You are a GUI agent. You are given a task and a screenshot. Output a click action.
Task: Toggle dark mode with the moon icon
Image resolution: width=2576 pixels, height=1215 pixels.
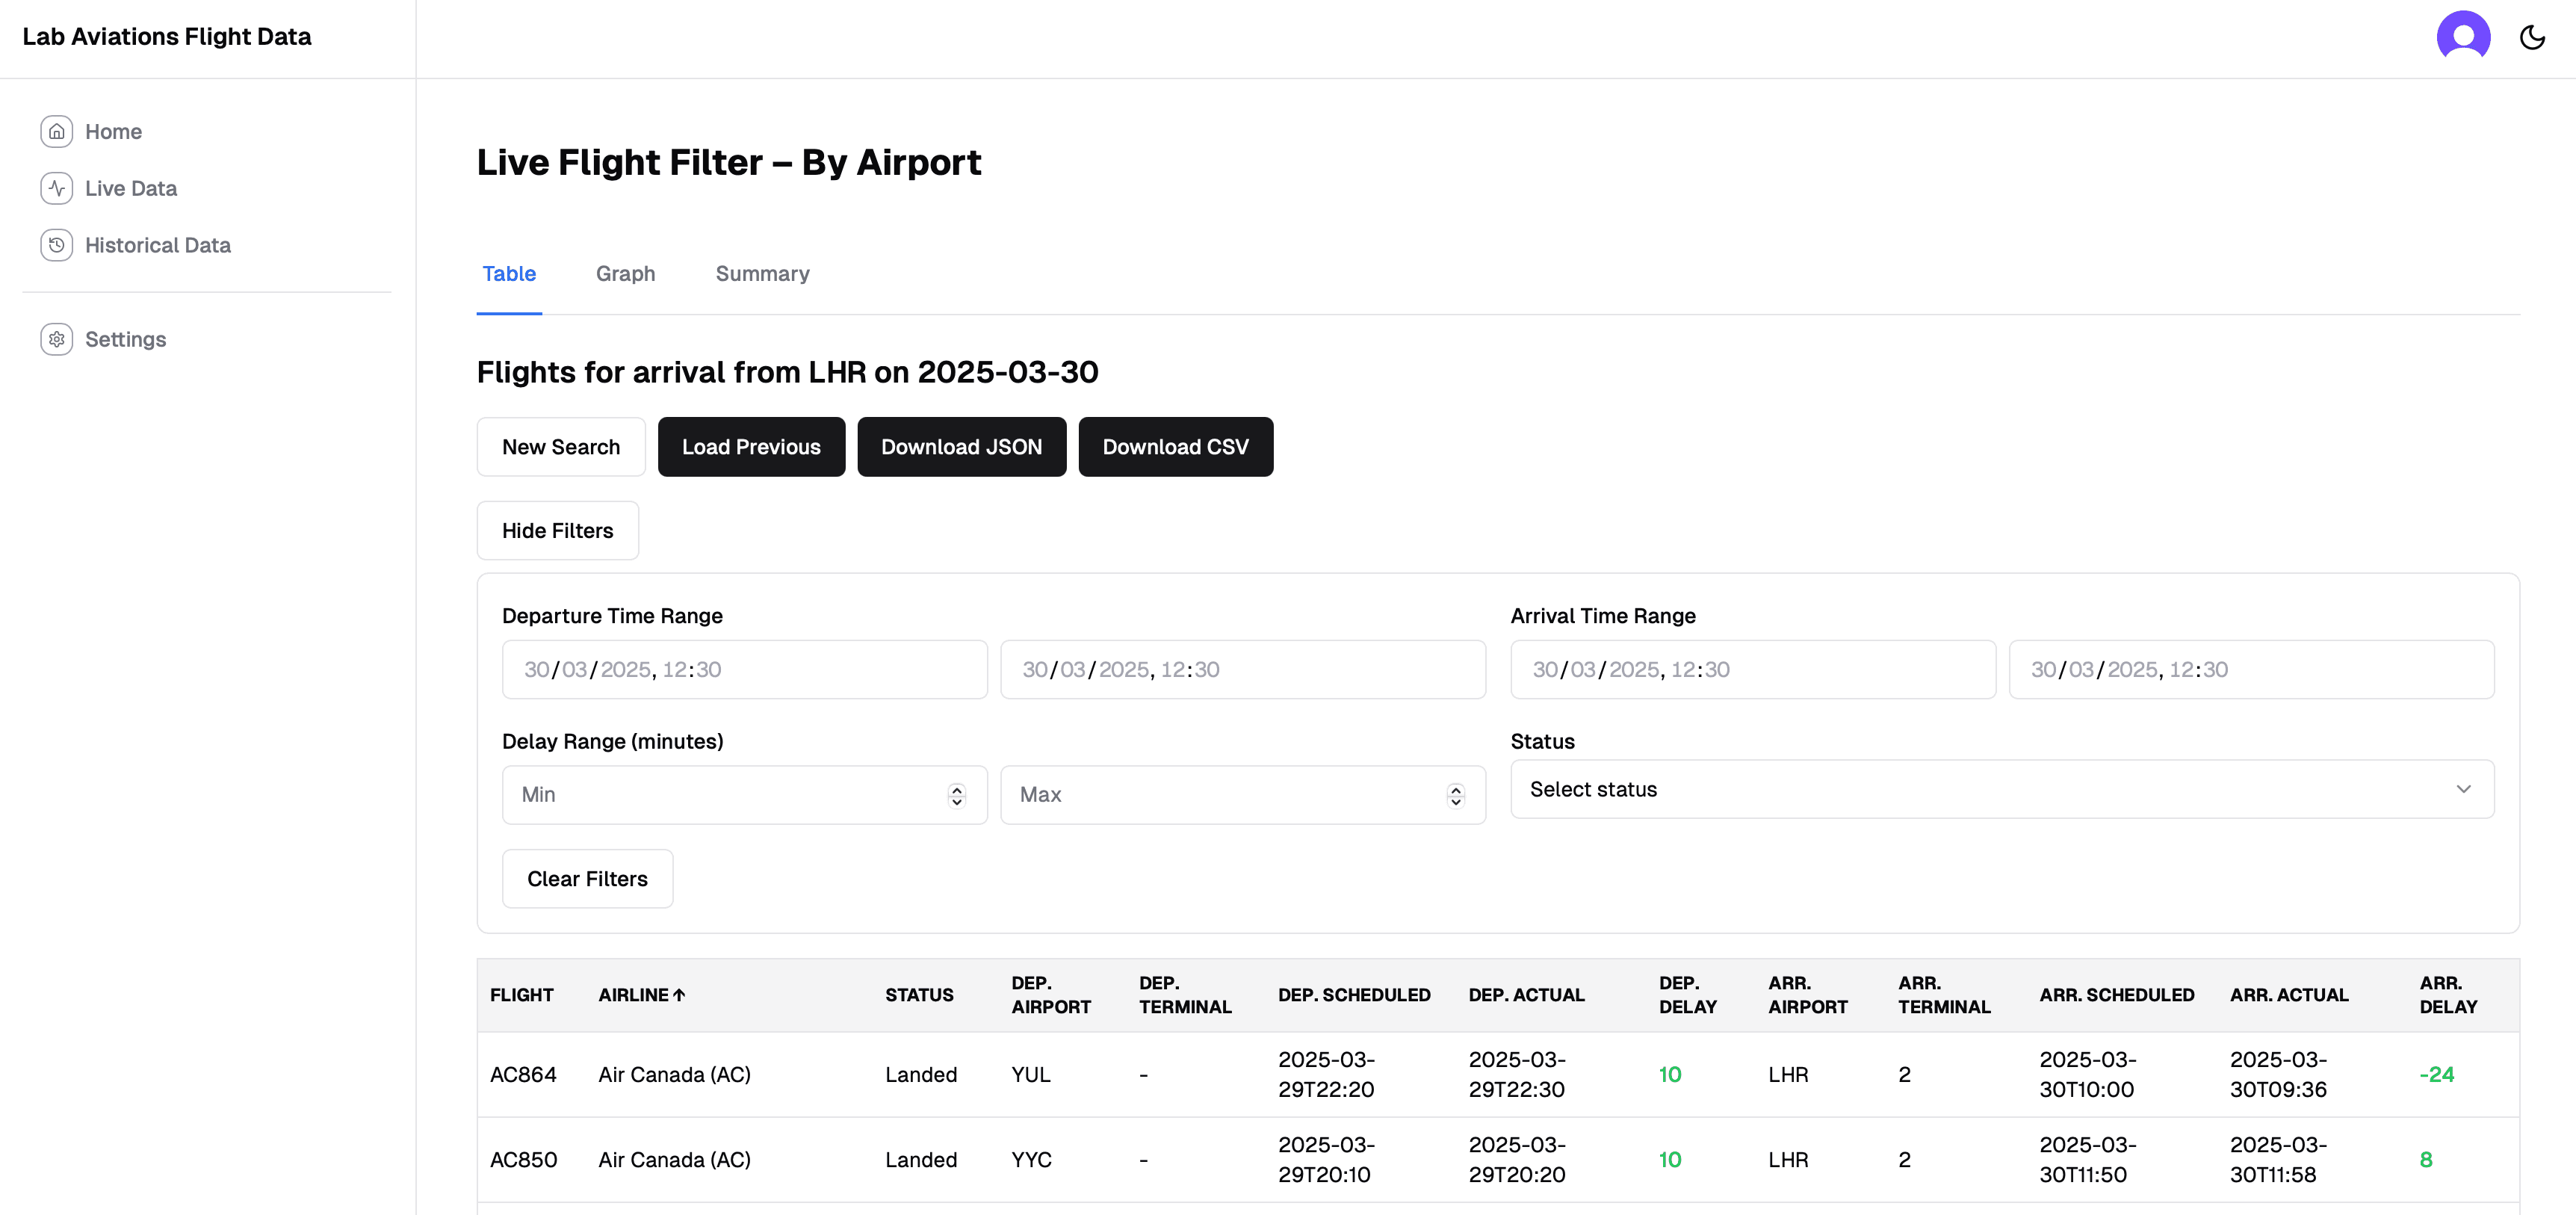[x=2533, y=37]
